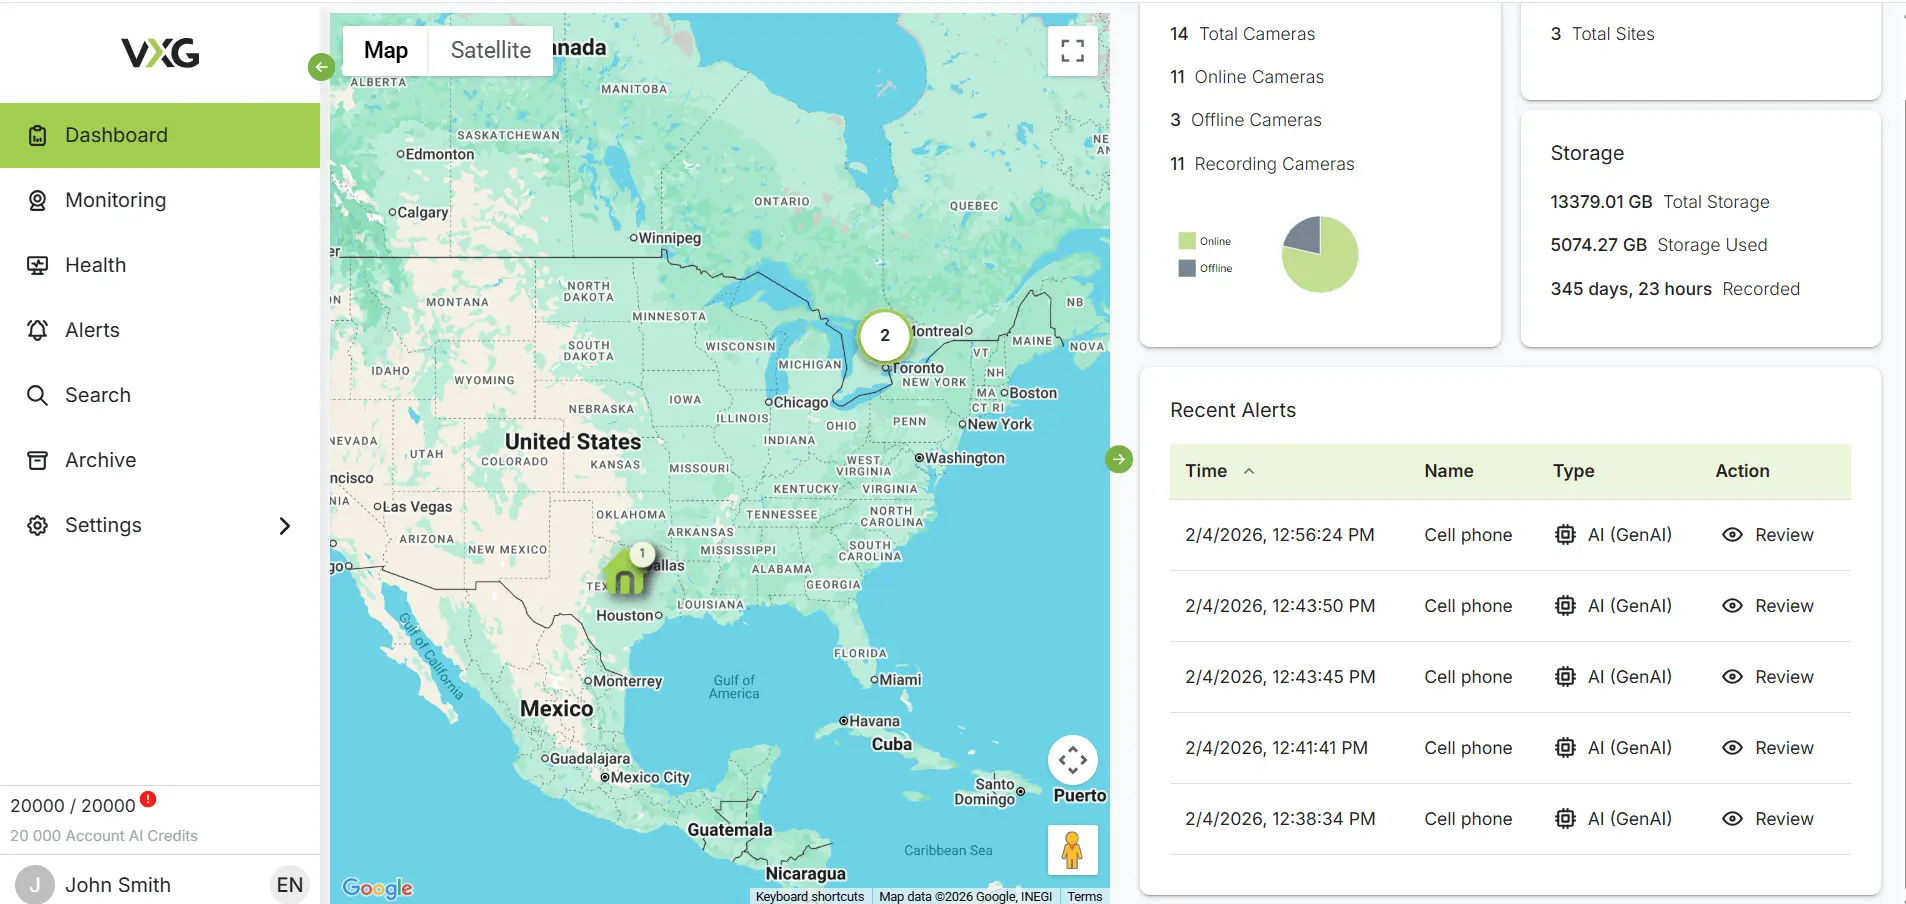Review the 12:41:41 PM alert
Viewport: 1906px width, 904px height.
pyautogui.click(x=1767, y=748)
